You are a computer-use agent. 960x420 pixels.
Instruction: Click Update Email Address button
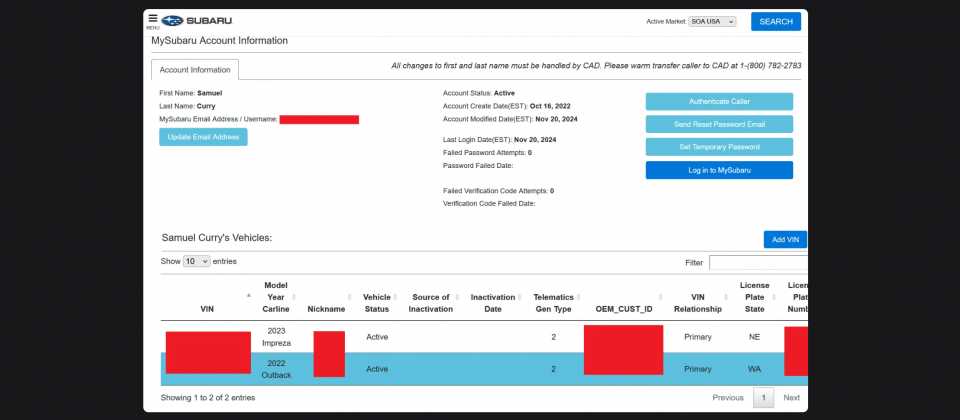point(203,137)
